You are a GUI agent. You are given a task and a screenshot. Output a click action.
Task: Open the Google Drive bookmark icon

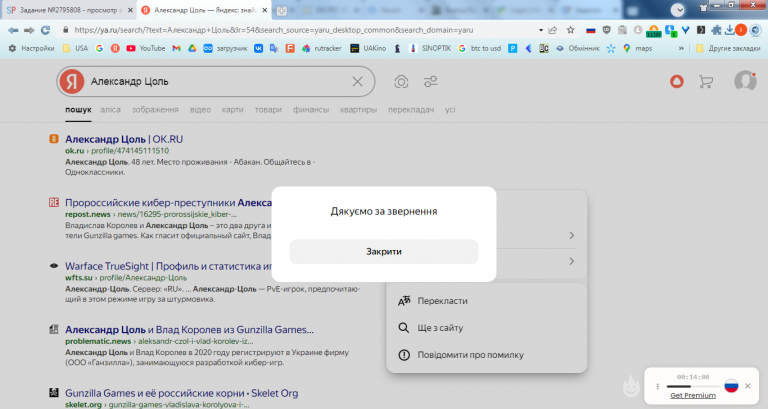192,48
